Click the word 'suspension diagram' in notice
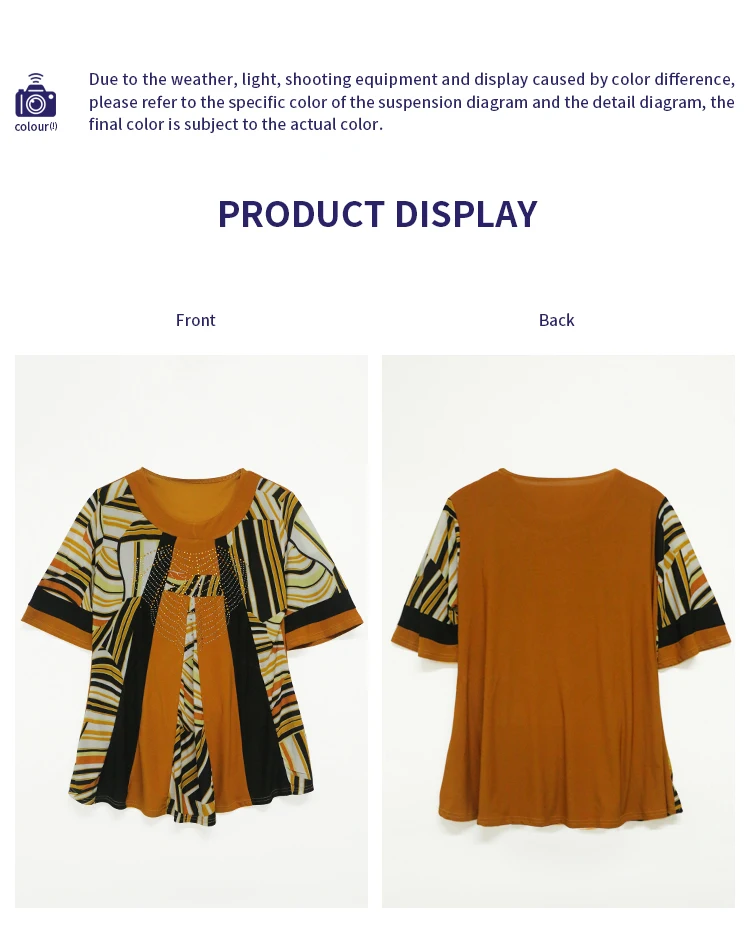The height and width of the screenshot is (950, 750). [x=454, y=102]
